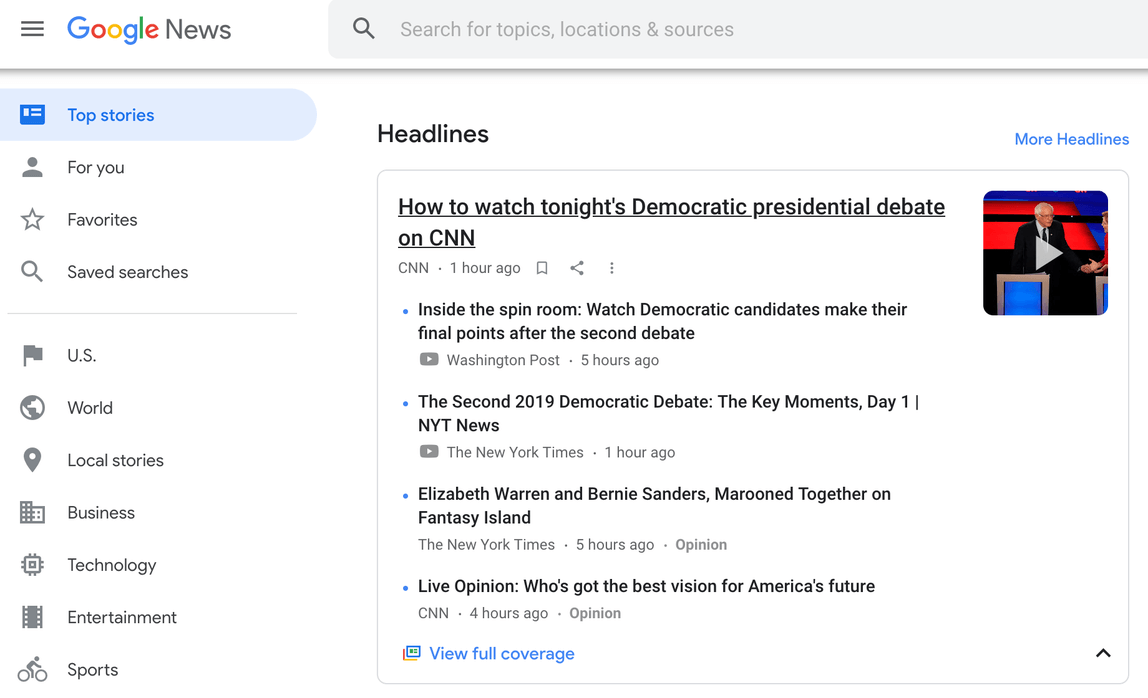Open Saved searches
This screenshot has width=1148, height=698.
(128, 272)
